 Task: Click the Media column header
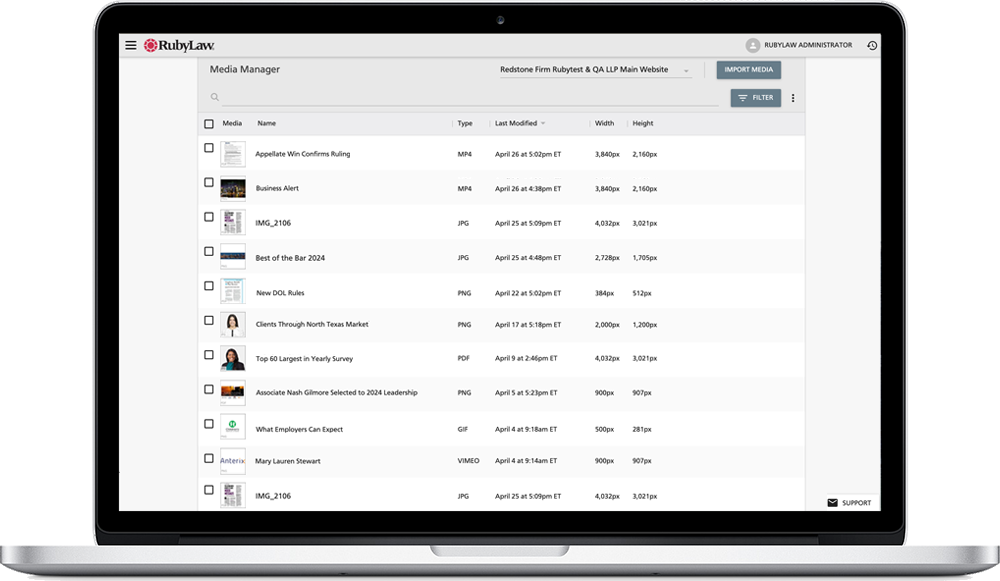click(x=232, y=123)
